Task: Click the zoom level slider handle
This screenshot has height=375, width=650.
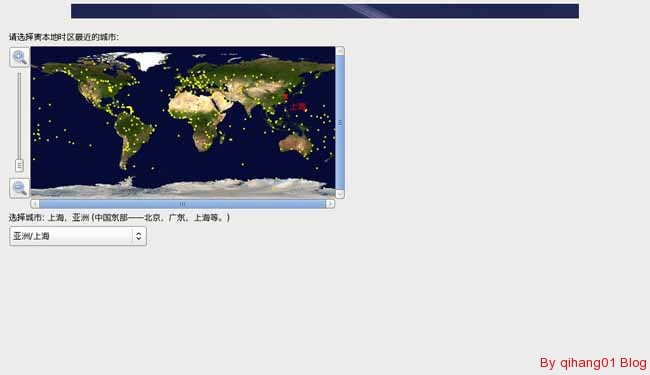Action: tap(19, 165)
